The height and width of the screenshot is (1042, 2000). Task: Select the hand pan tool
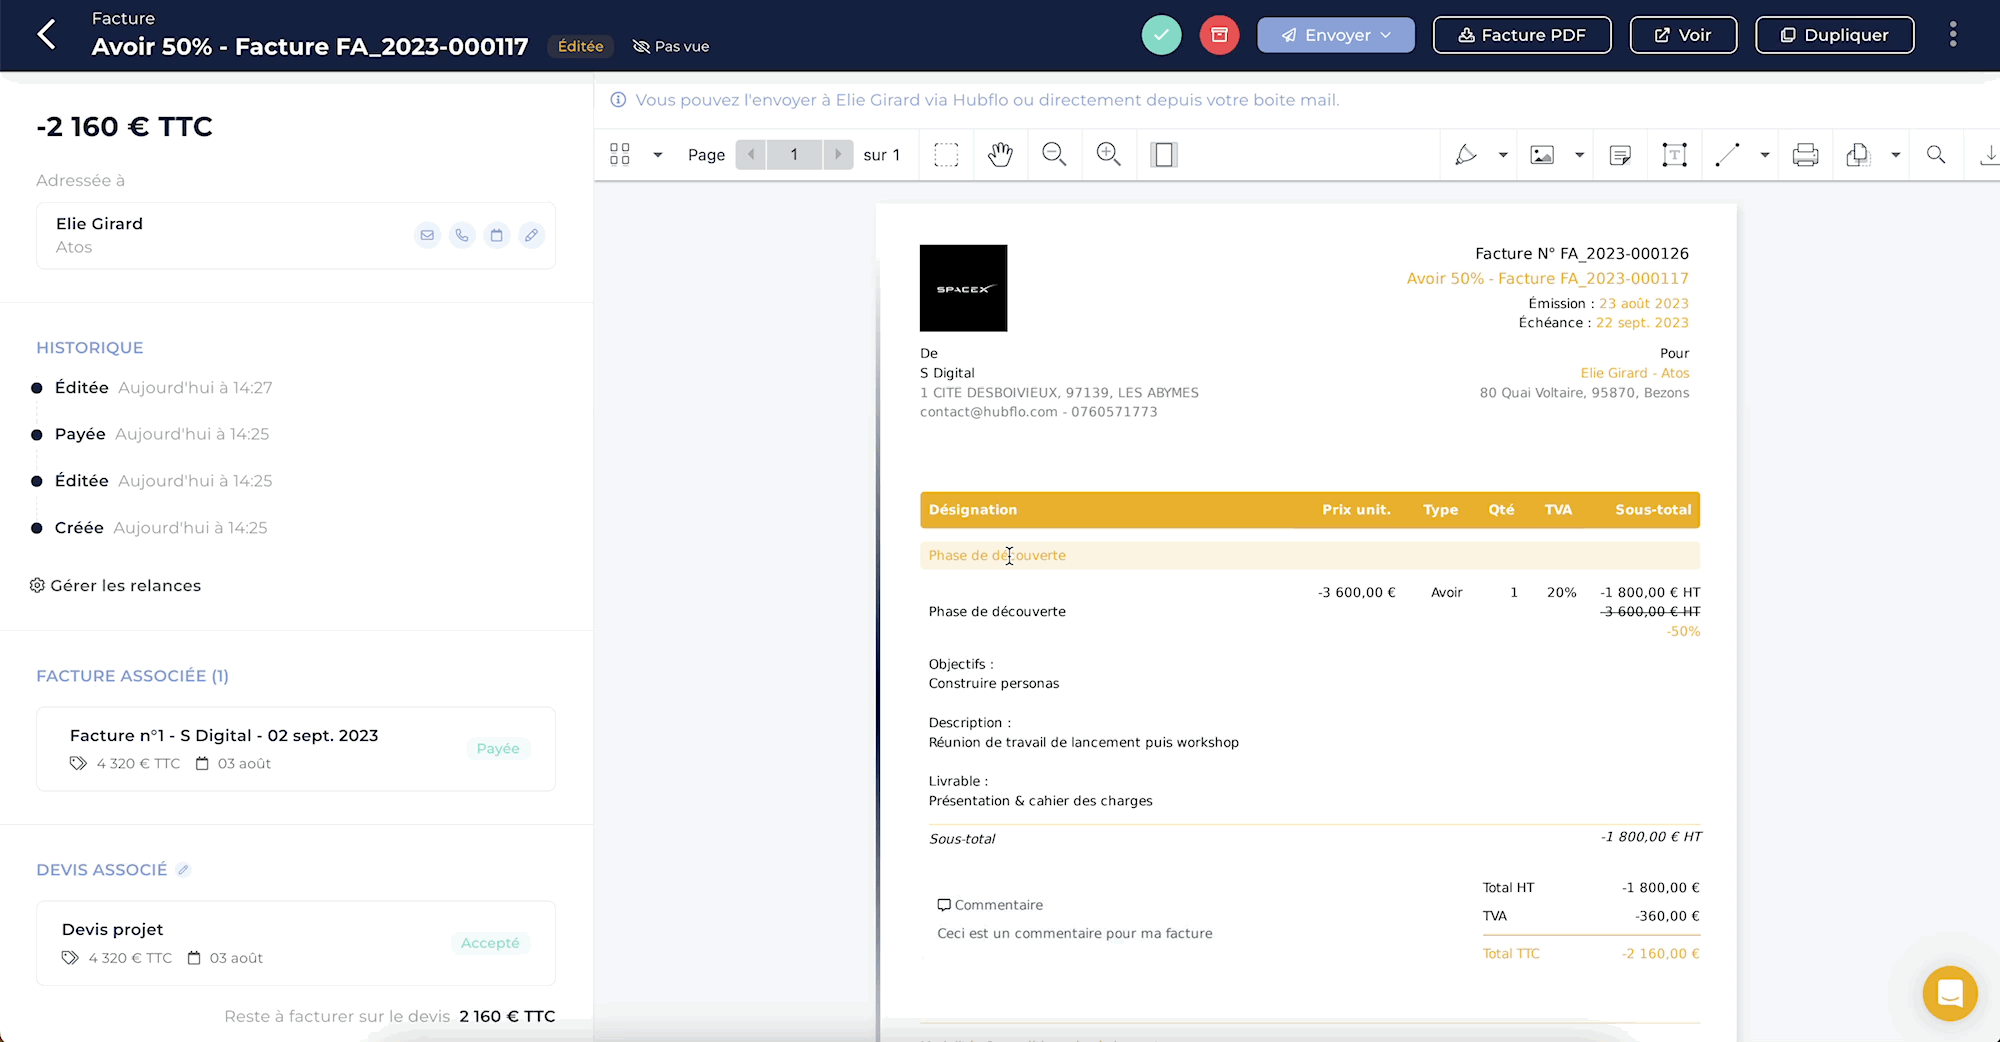point(1000,155)
